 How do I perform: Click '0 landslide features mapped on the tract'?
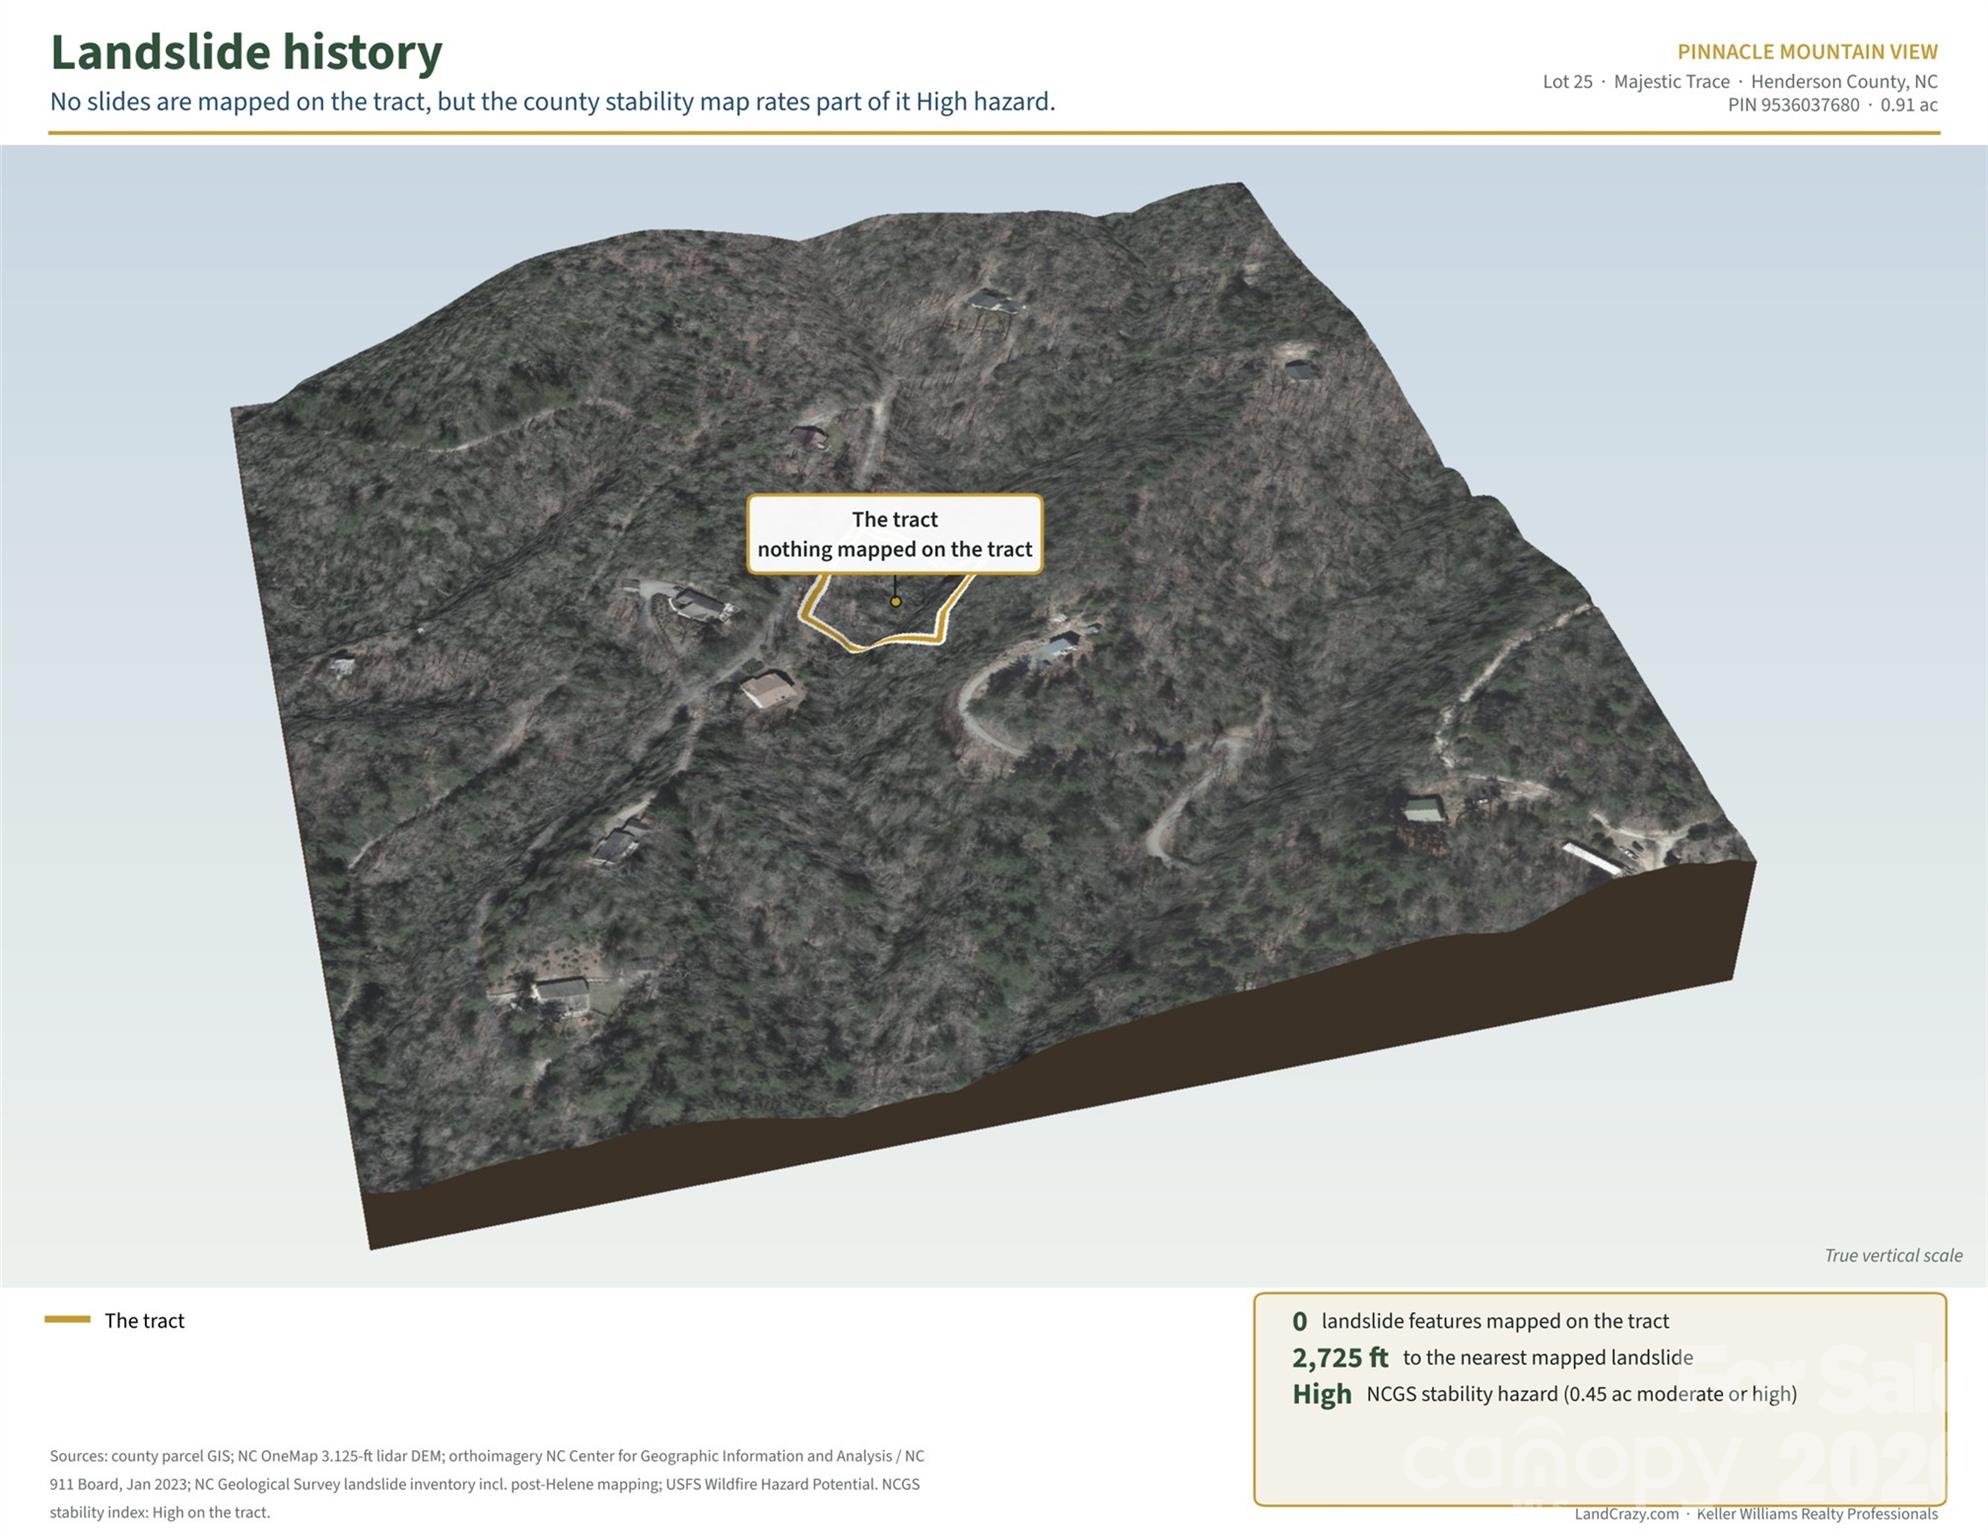click(x=1480, y=1322)
